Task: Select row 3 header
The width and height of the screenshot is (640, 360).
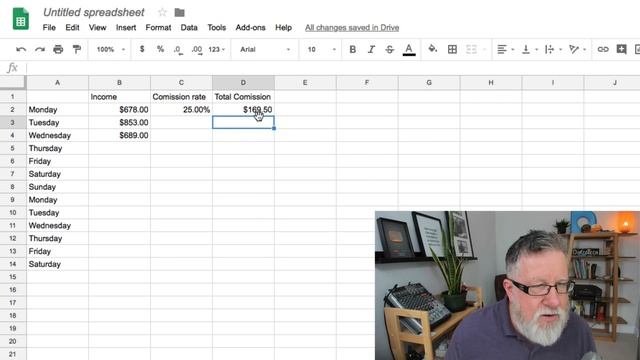Action: point(13,122)
